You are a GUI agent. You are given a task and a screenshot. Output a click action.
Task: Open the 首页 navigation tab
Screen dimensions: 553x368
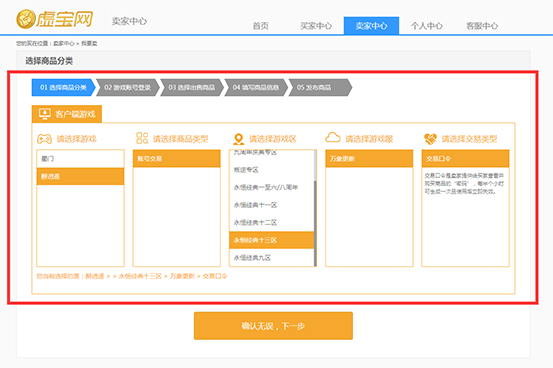click(x=261, y=26)
